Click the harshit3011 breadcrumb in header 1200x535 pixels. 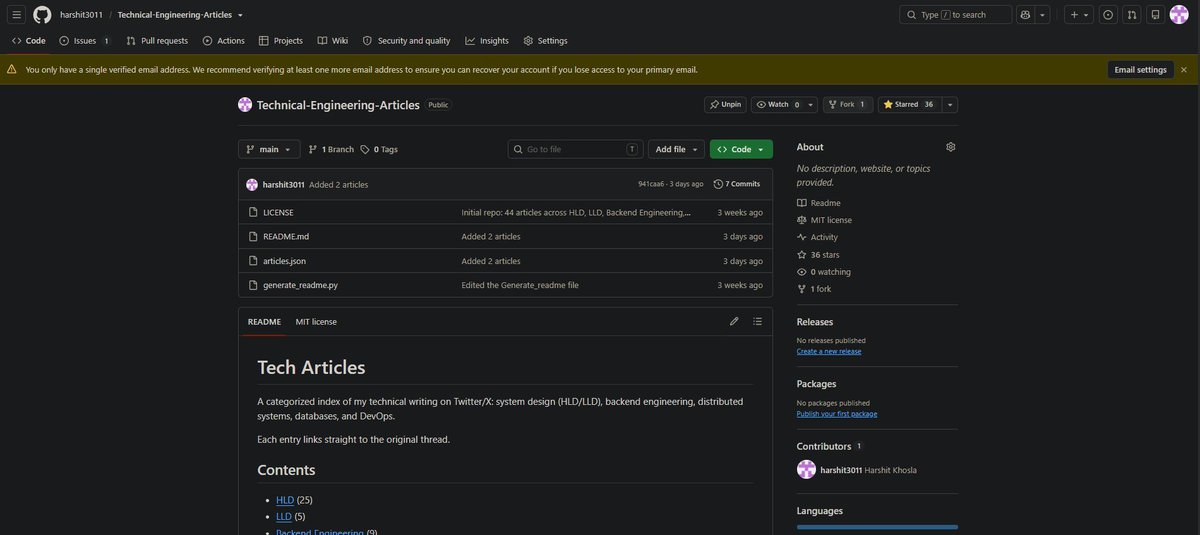tap(81, 15)
